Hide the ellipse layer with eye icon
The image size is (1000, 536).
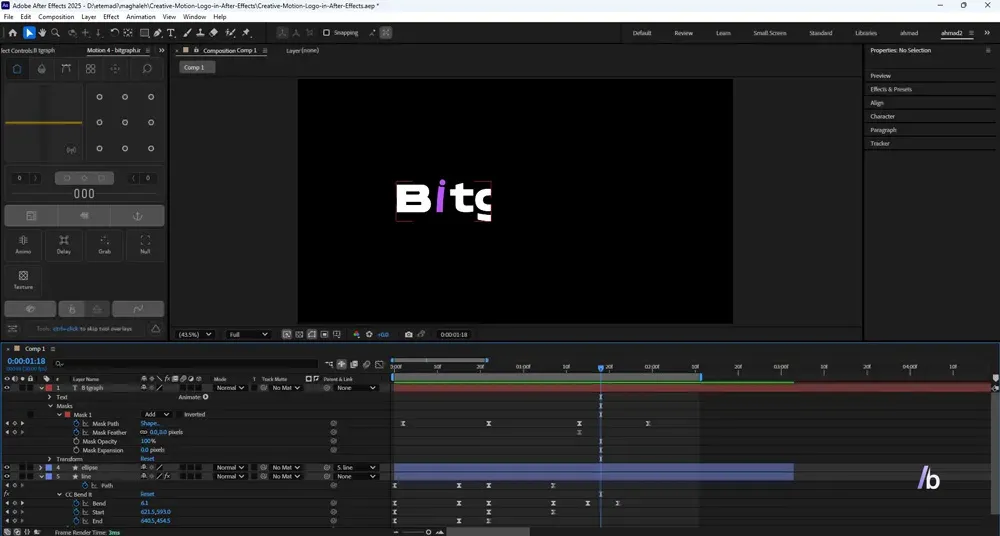click(7, 468)
